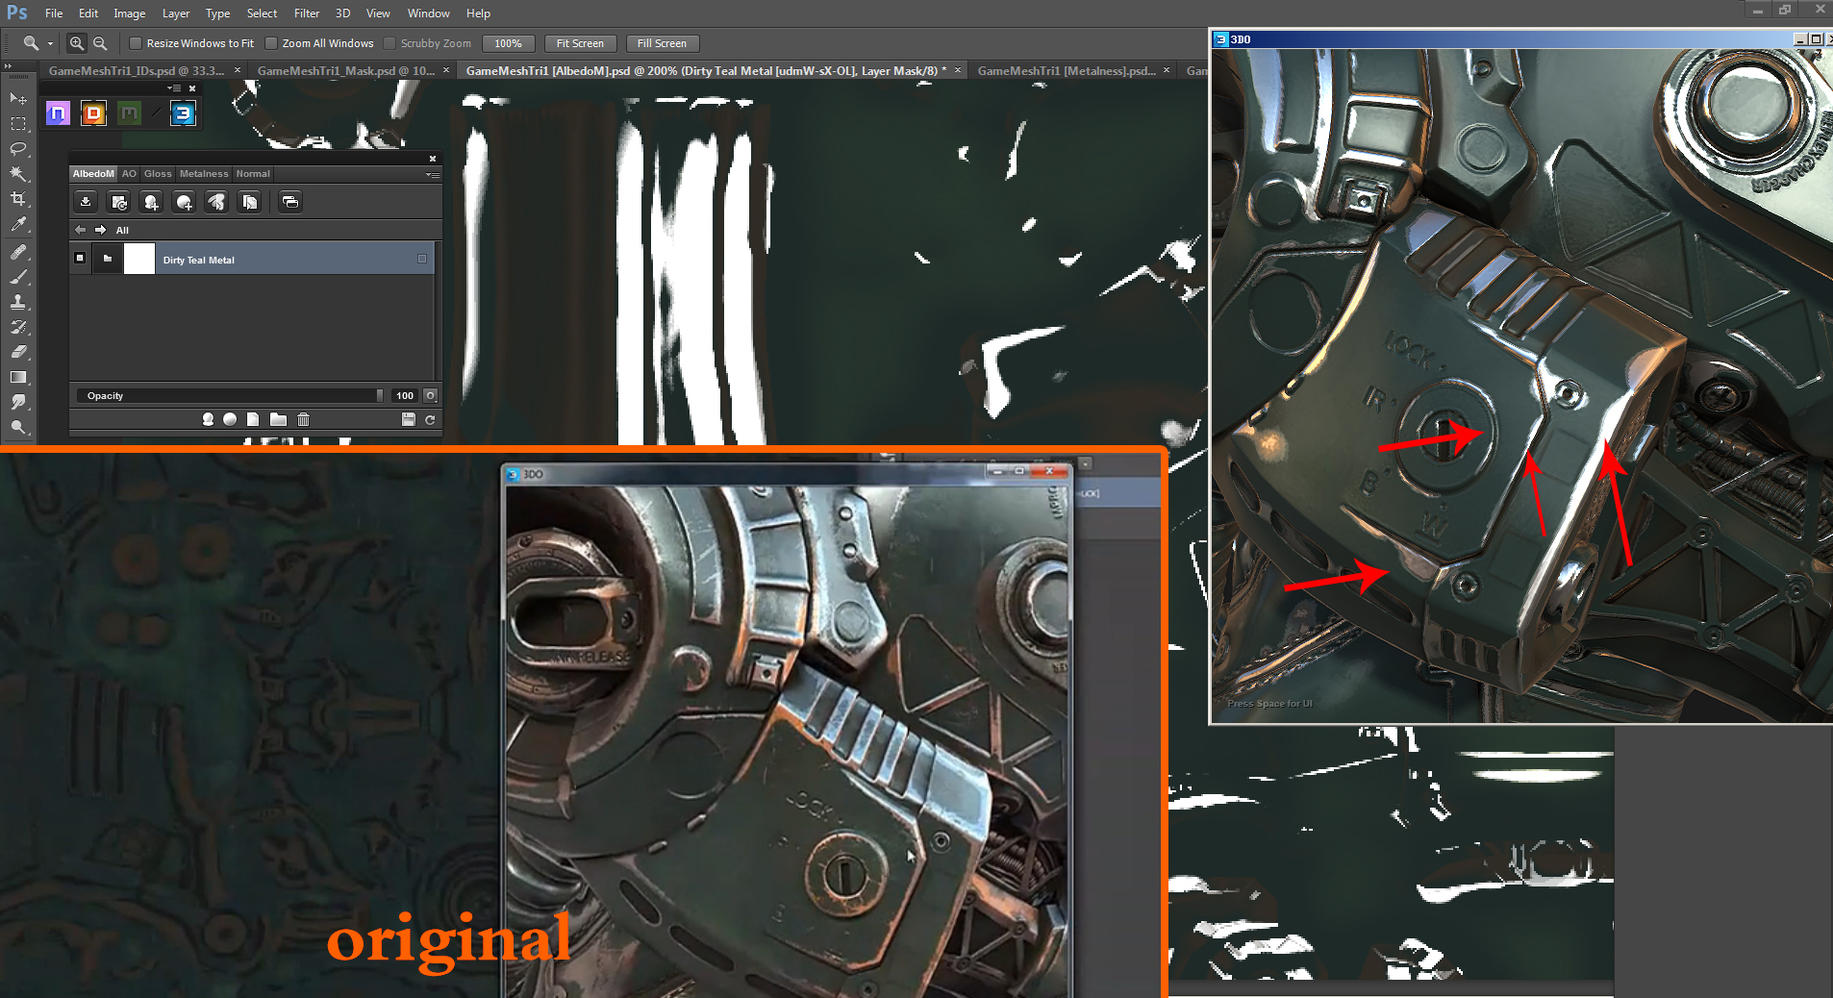The width and height of the screenshot is (1833, 998).
Task: Open nDo from the Quixel launcher
Action: pos(58,112)
